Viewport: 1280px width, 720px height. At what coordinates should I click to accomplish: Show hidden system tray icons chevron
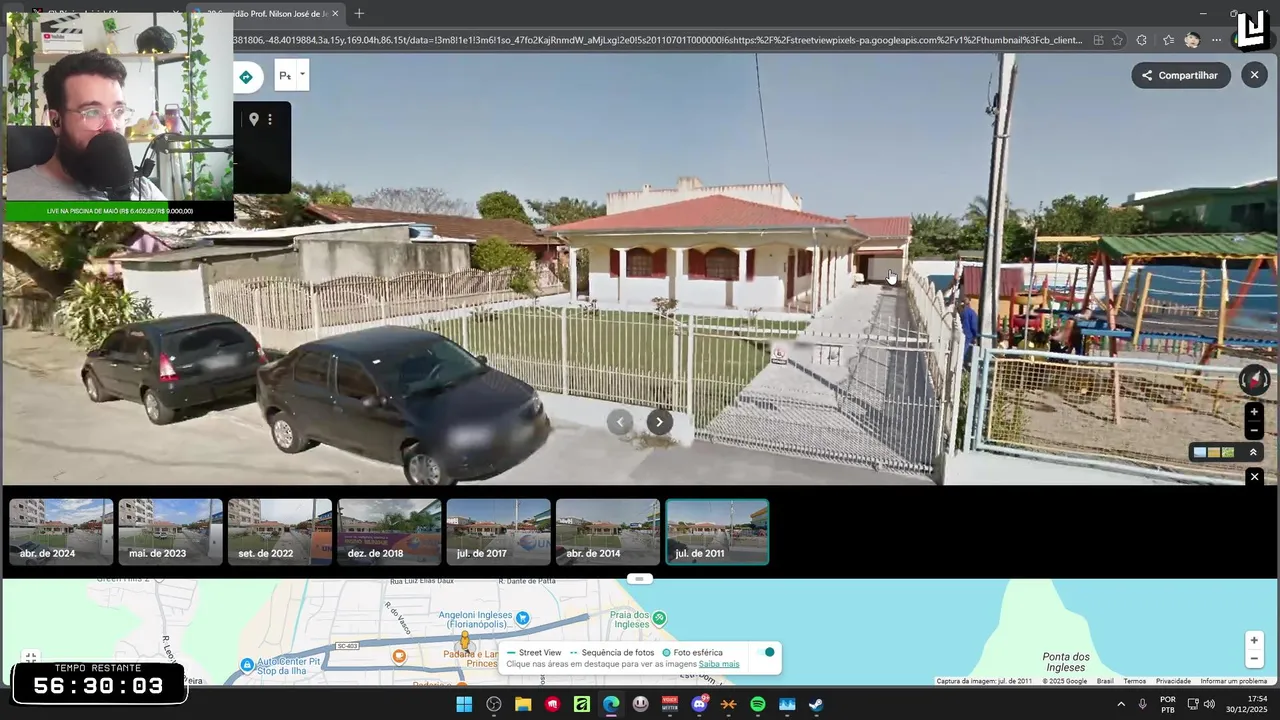1120,704
